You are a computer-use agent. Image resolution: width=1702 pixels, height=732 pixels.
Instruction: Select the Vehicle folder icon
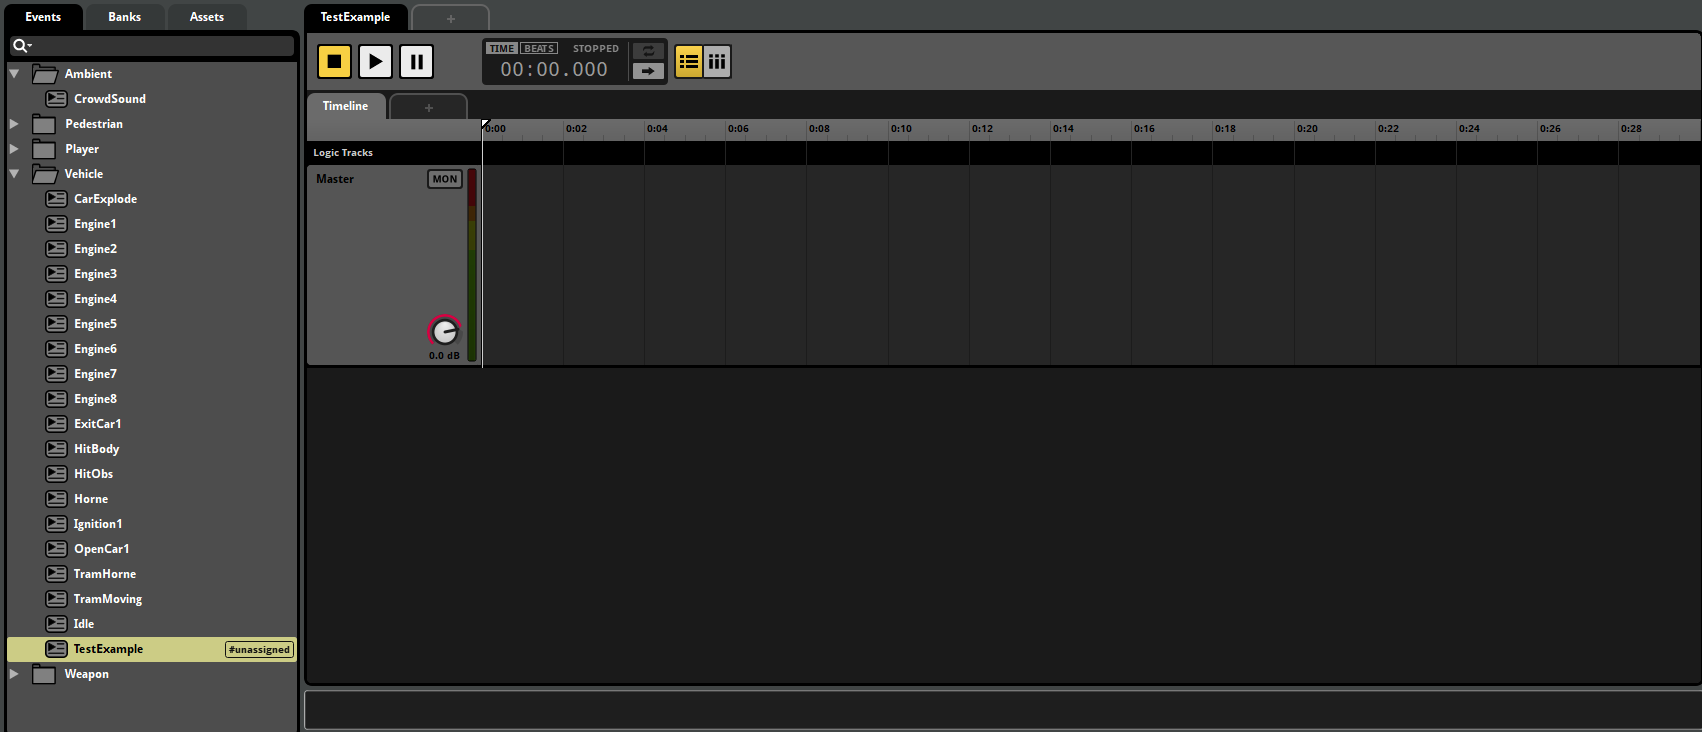tap(44, 174)
